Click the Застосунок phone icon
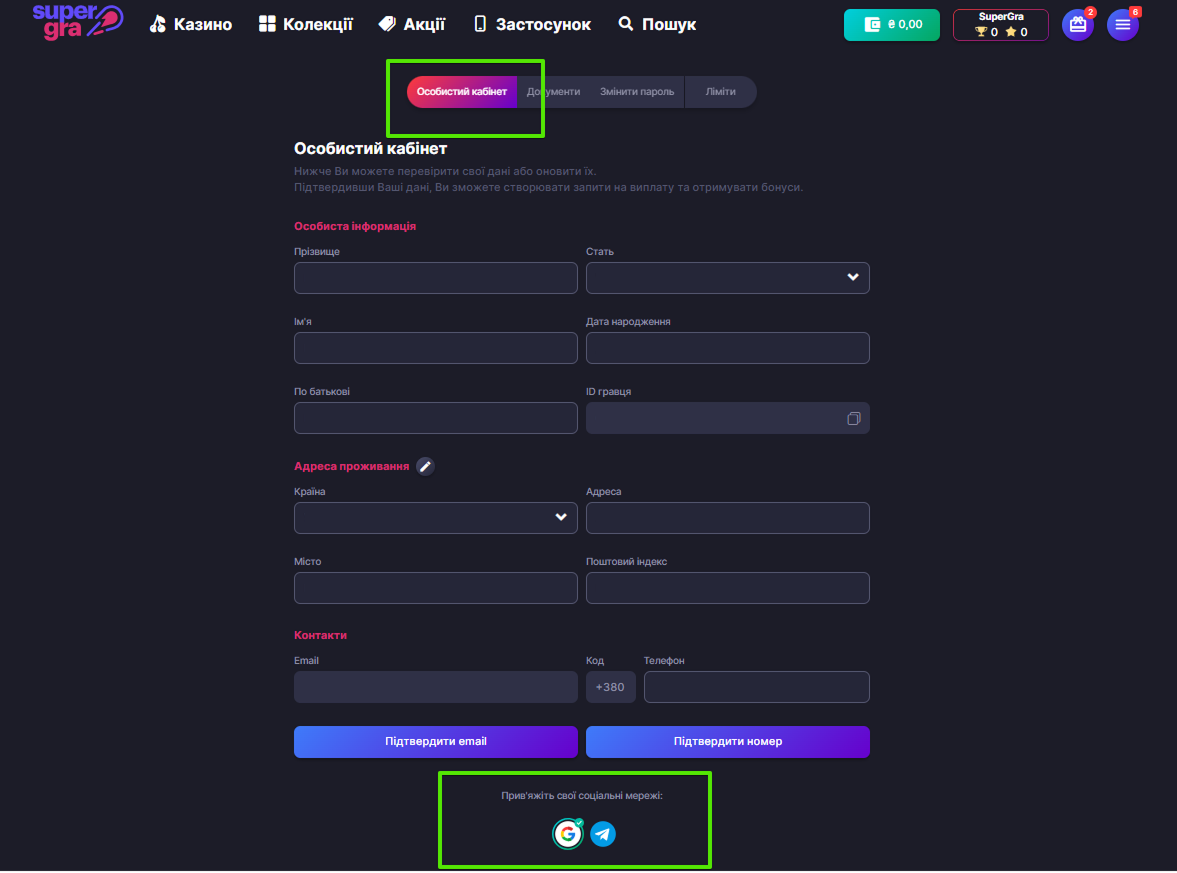The width and height of the screenshot is (1177, 873). pos(480,24)
